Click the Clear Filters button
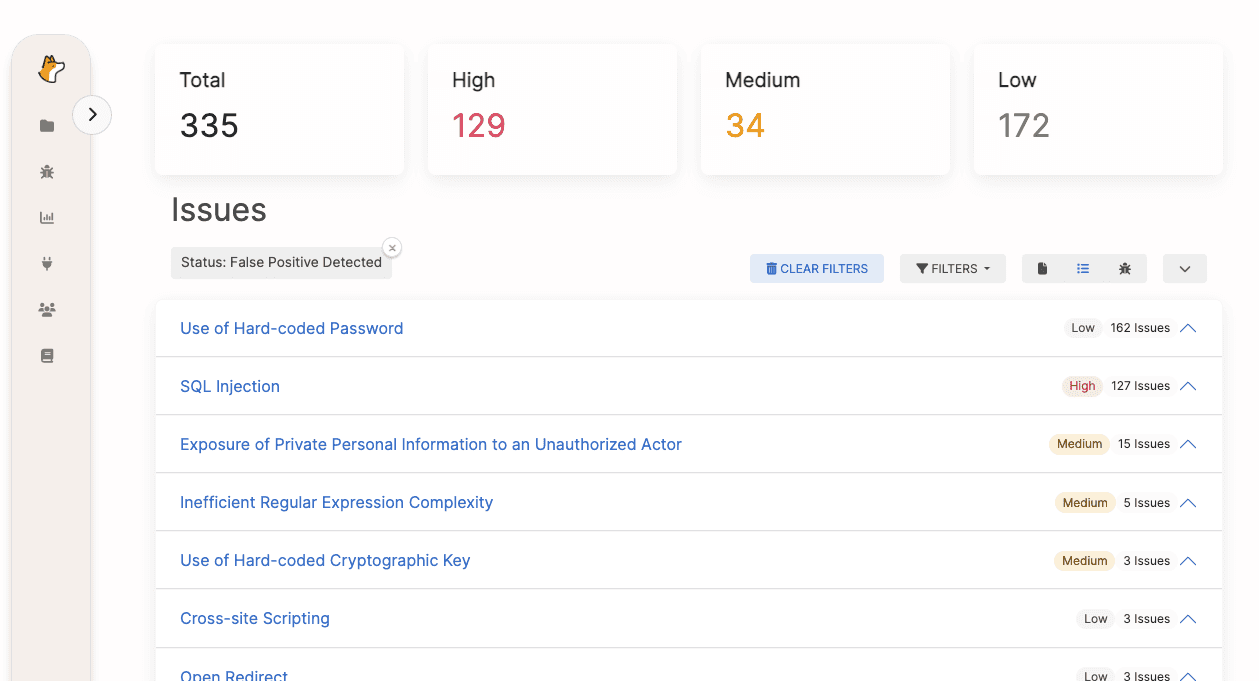The width and height of the screenshot is (1259, 681). pyautogui.click(x=816, y=269)
